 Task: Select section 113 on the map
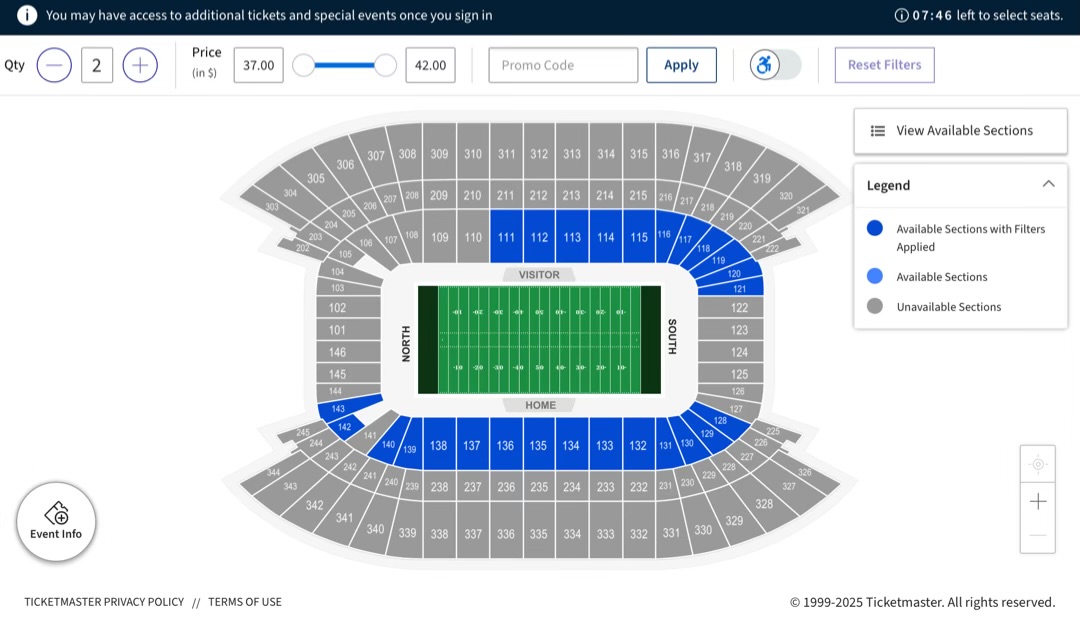tap(572, 237)
